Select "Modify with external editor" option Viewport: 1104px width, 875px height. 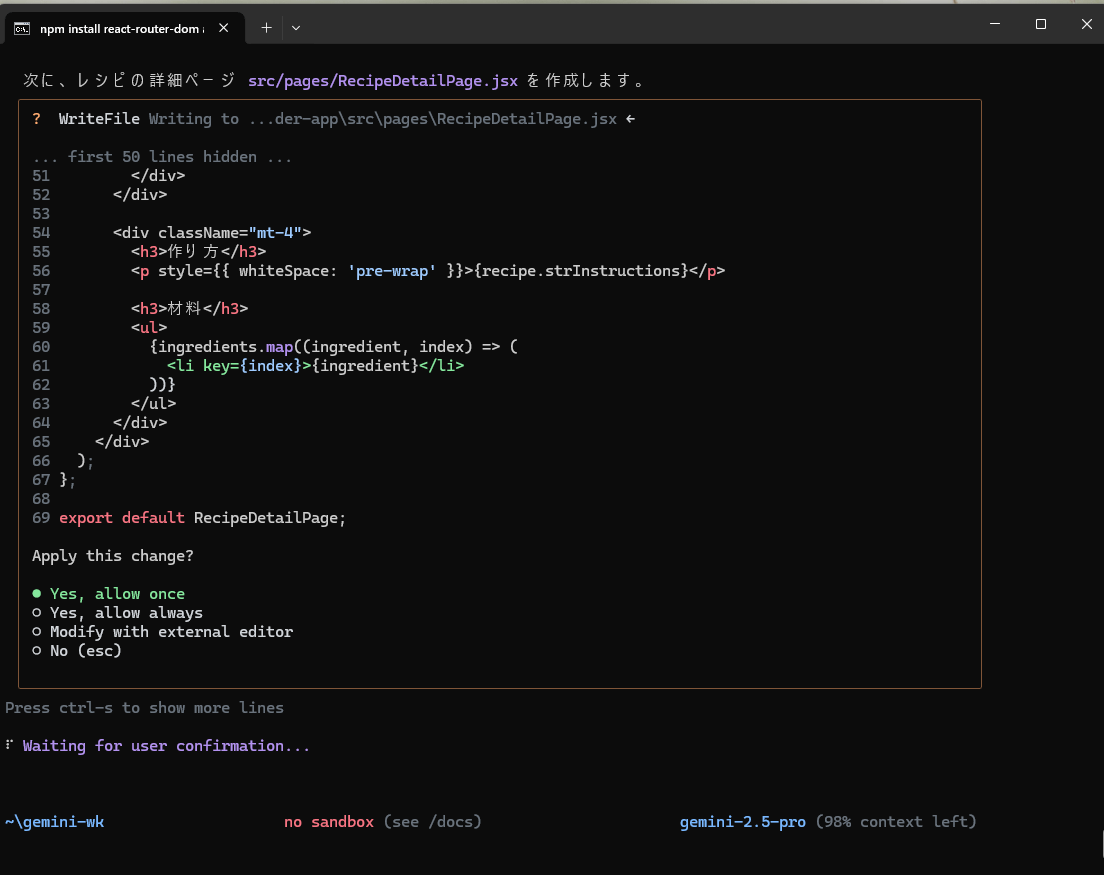pos(171,632)
